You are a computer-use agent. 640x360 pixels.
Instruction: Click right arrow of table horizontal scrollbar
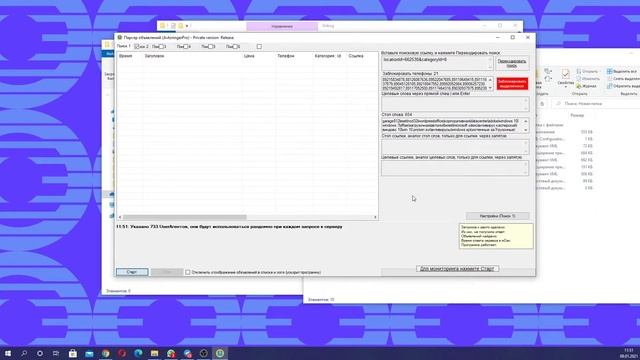click(375, 217)
